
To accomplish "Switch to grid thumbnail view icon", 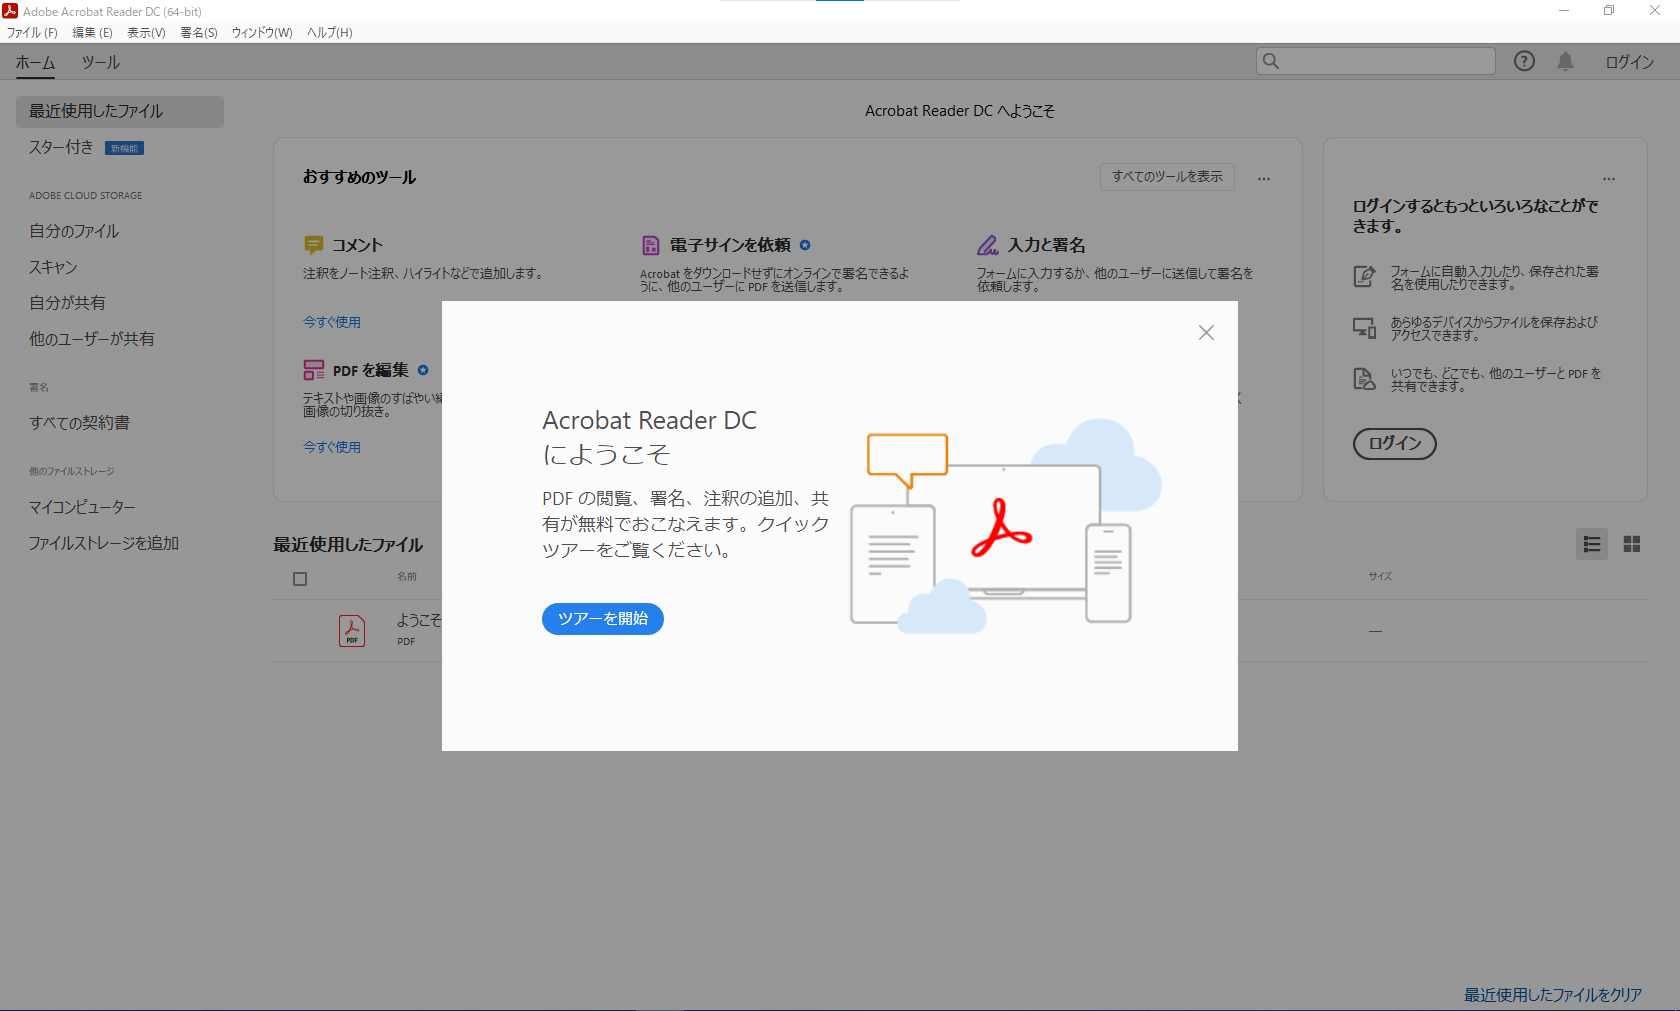I will point(1632,544).
